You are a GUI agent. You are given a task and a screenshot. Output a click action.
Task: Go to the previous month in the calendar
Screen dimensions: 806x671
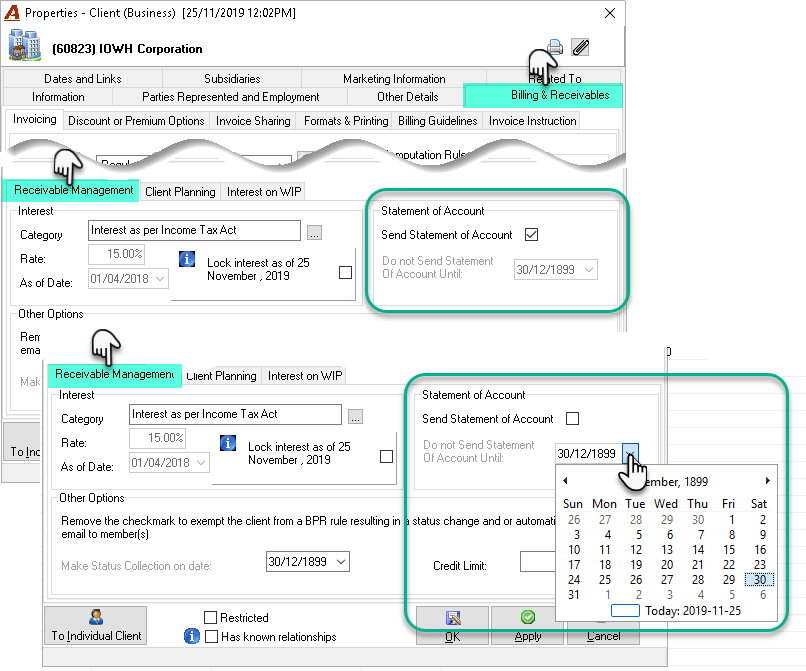click(x=565, y=481)
